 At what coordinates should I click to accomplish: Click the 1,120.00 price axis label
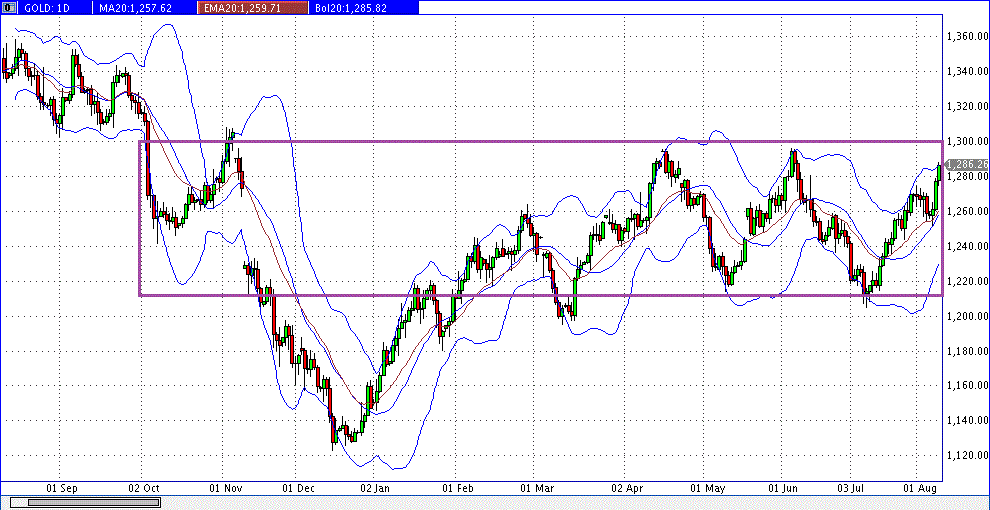968,455
